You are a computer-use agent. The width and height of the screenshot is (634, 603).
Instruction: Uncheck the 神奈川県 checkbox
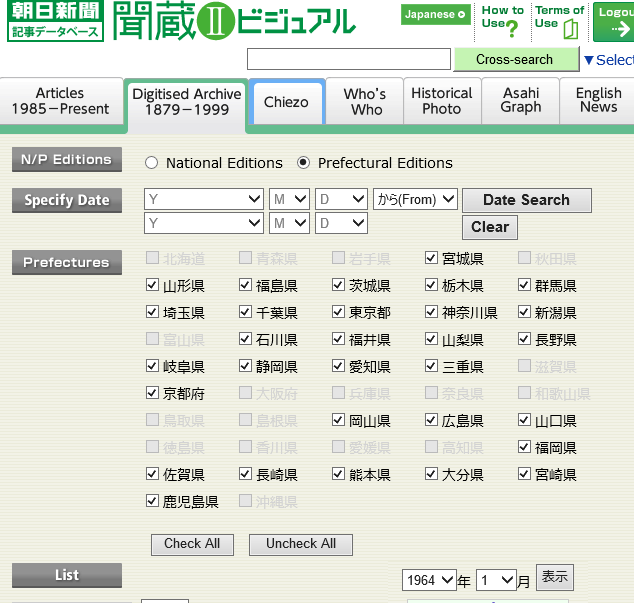click(x=431, y=311)
